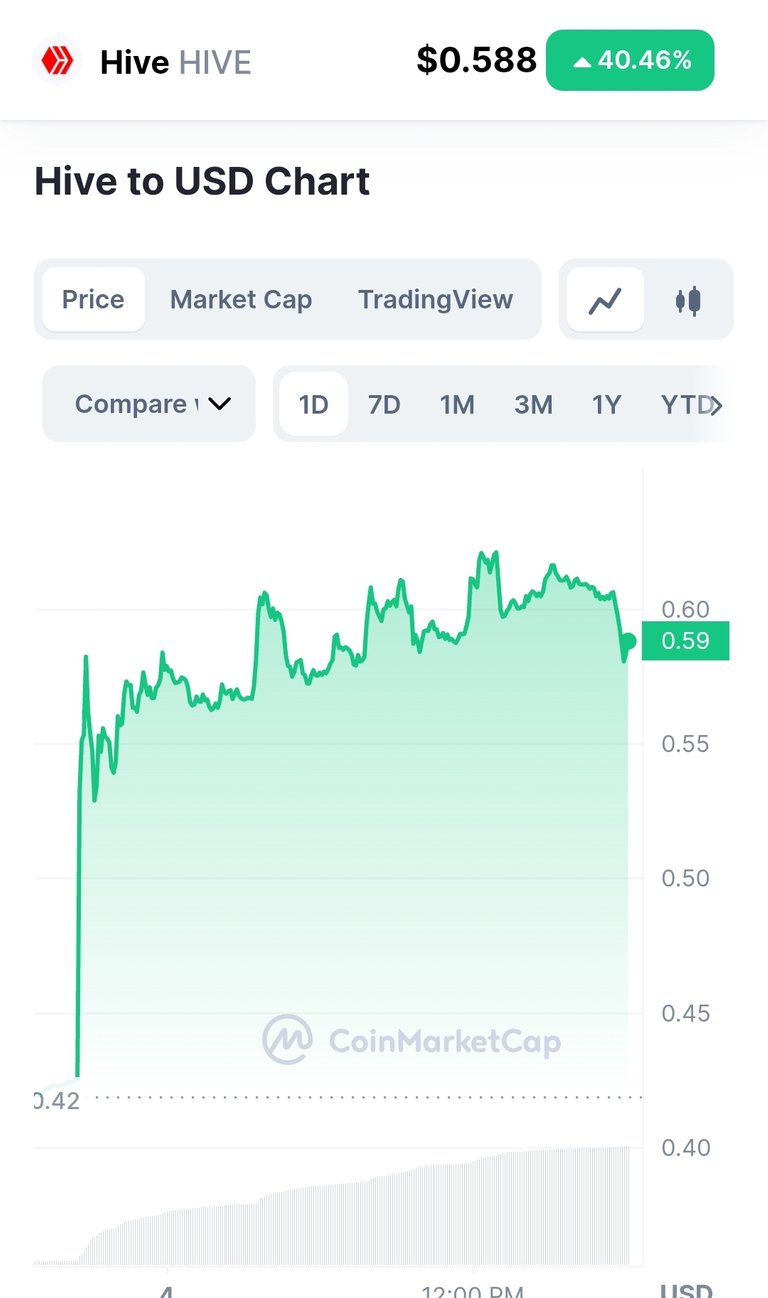Viewport: 768px width, 1298px height.
Task: Switch to TradingView tab
Action: point(436,300)
